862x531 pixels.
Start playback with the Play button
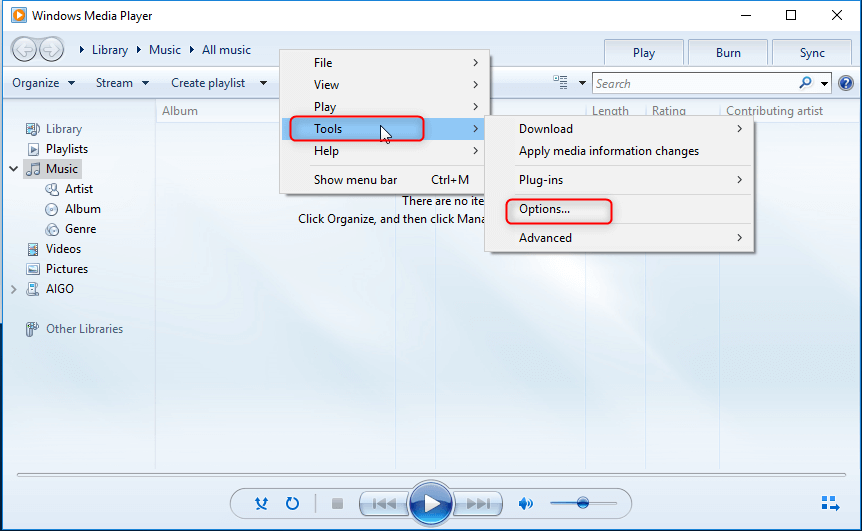point(430,503)
